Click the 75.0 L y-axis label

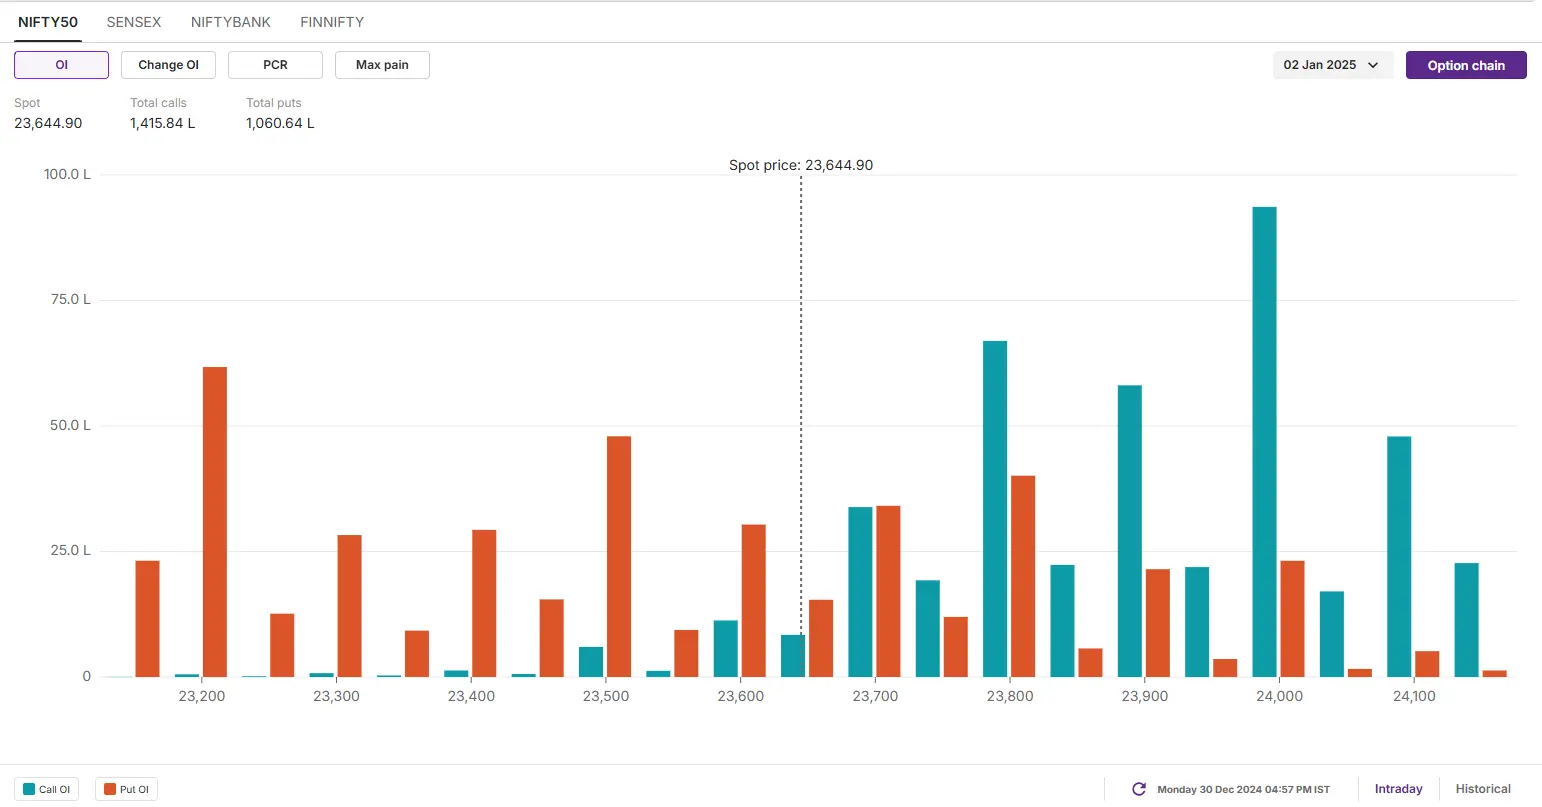(x=71, y=299)
